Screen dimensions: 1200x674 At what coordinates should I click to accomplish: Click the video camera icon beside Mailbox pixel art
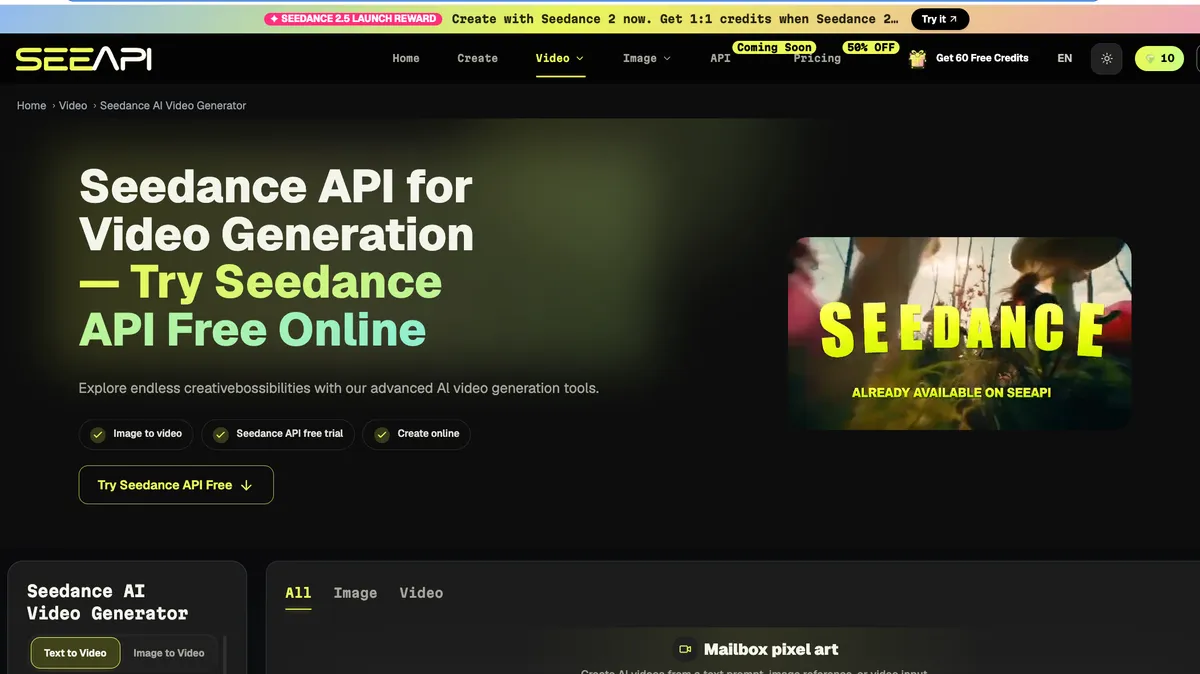pyautogui.click(x=685, y=649)
